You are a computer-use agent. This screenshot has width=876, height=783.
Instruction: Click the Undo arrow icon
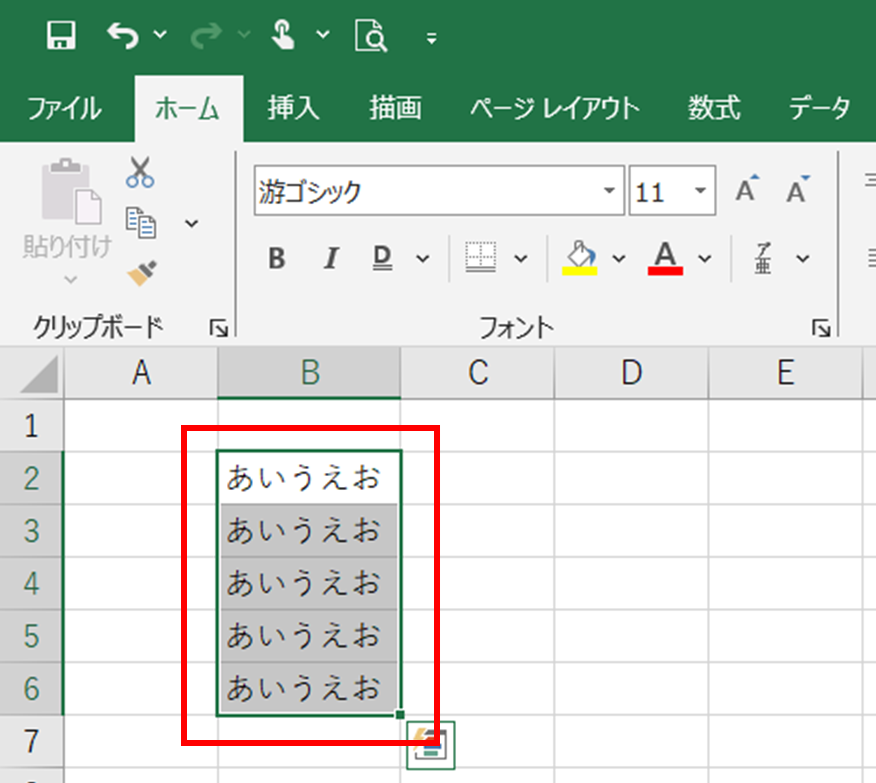(122, 37)
